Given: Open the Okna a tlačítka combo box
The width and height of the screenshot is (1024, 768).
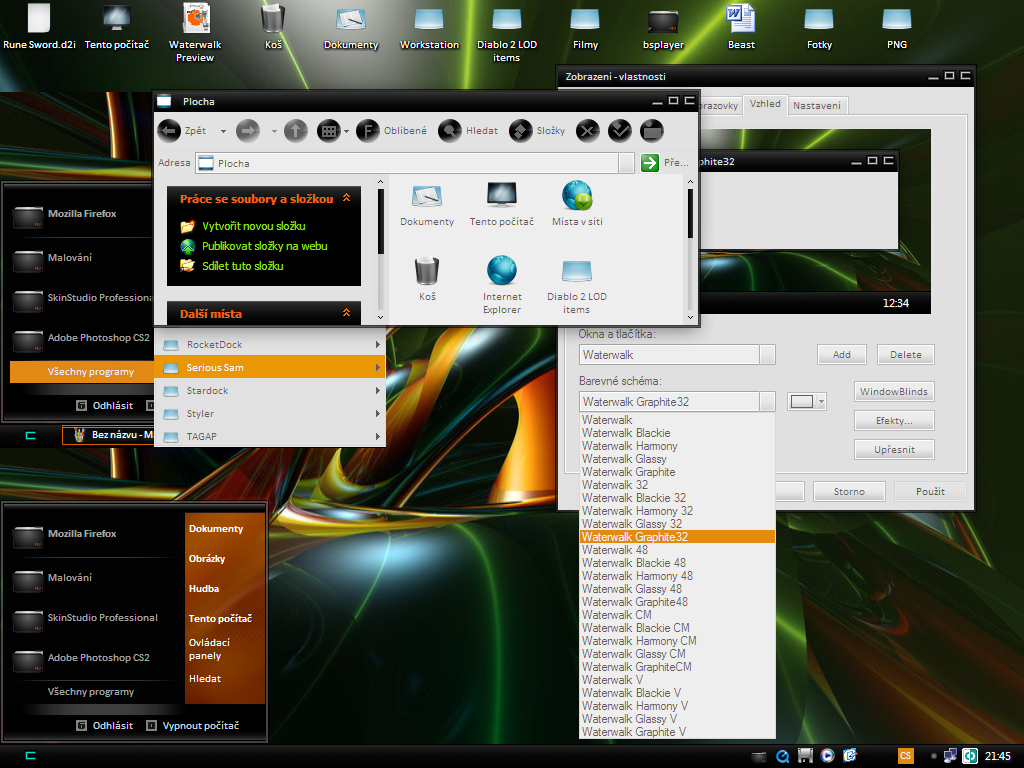Looking at the screenshot, I should (677, 355).
